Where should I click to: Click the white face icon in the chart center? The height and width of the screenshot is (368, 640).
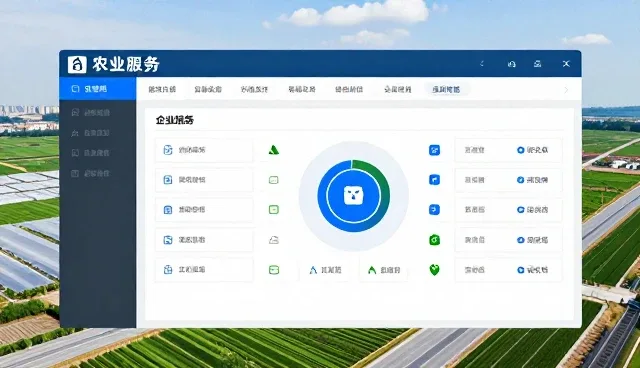coord(353,195)
